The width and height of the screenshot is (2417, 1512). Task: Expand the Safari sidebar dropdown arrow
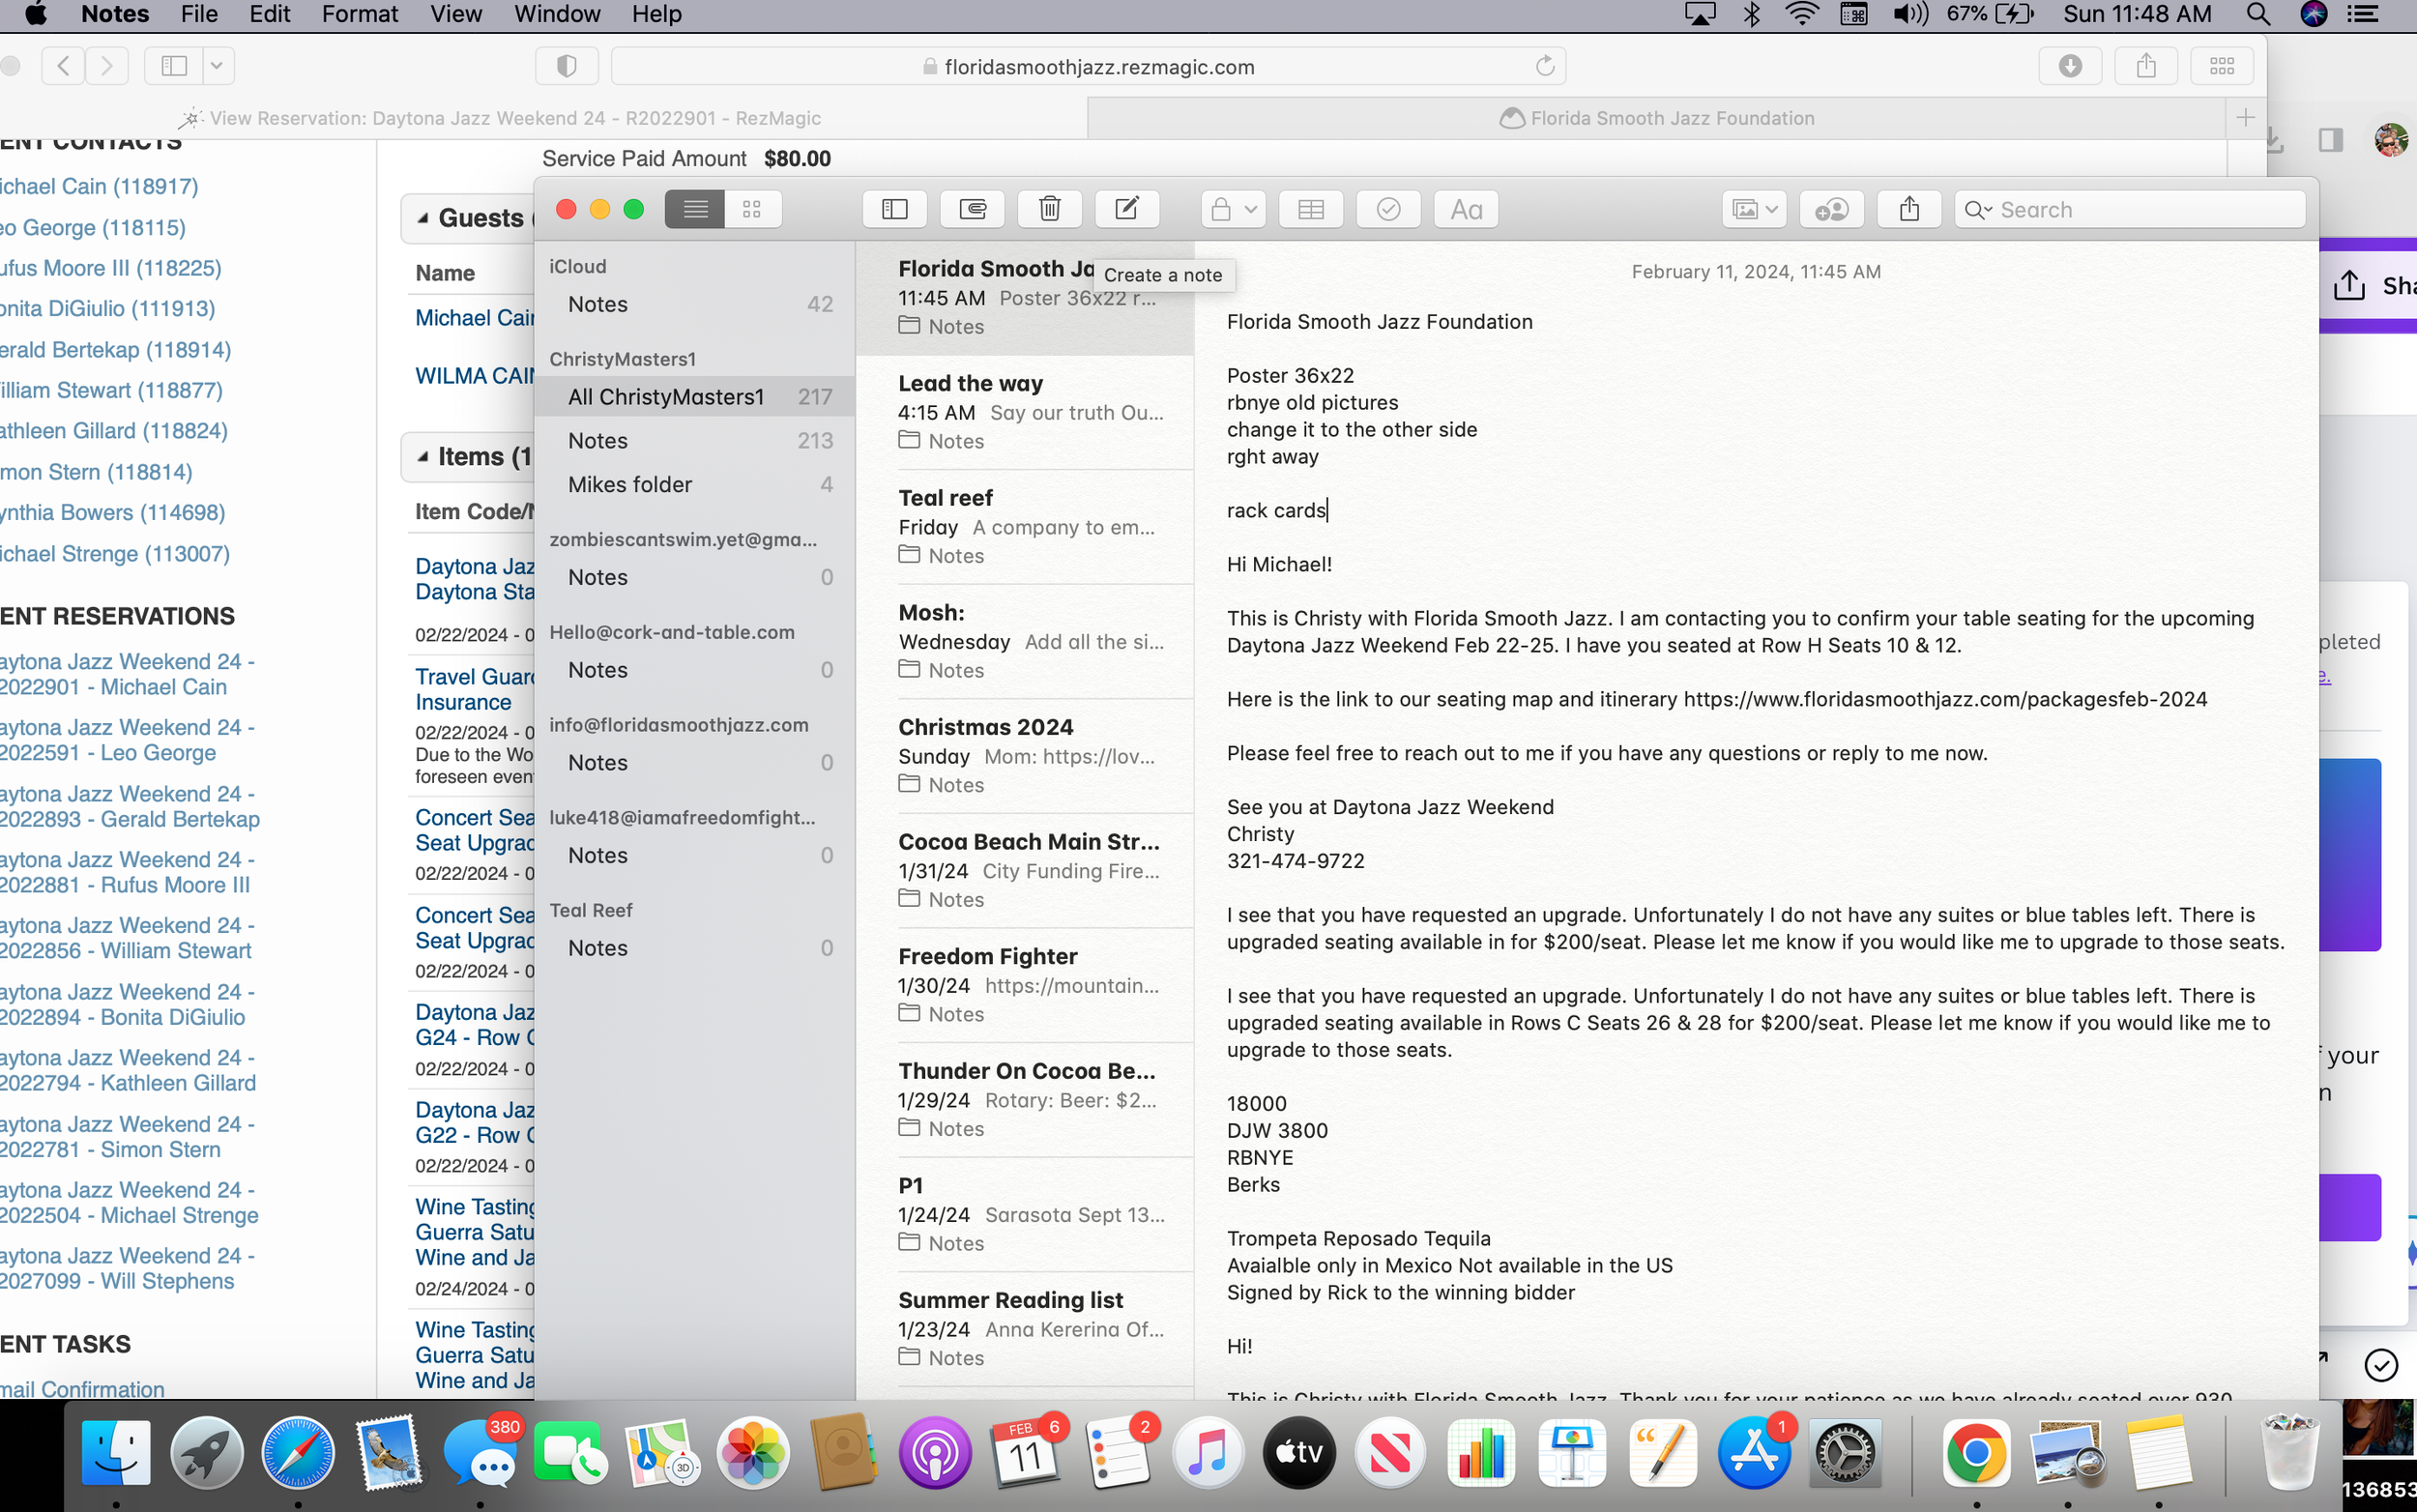pos(218,66)
